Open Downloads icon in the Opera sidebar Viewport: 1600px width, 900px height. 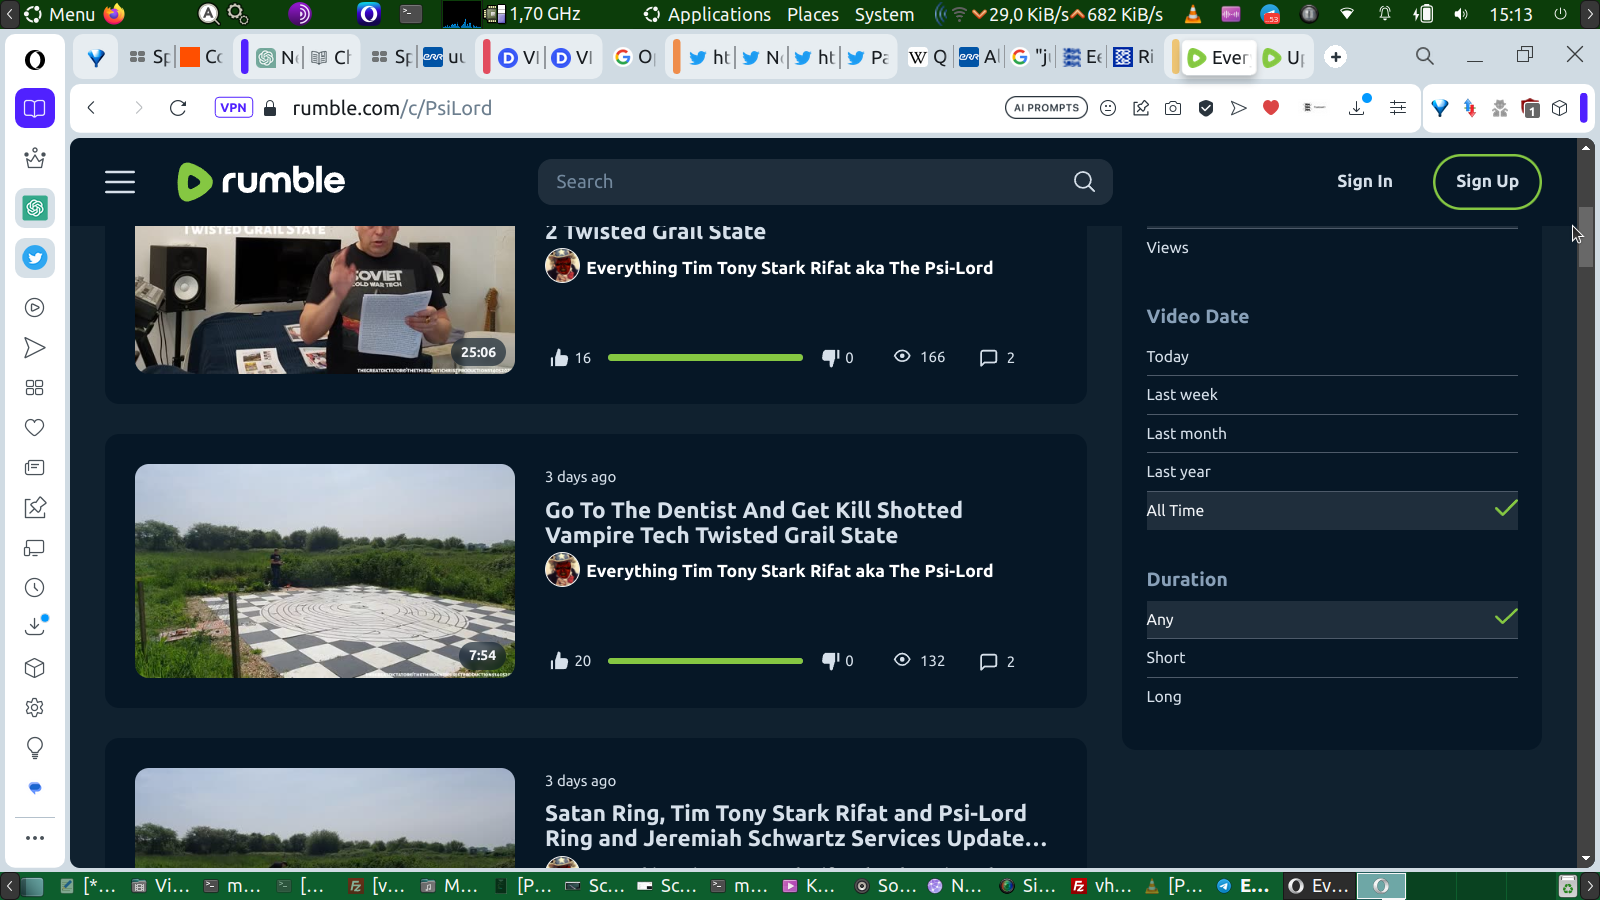coord(35,626)
